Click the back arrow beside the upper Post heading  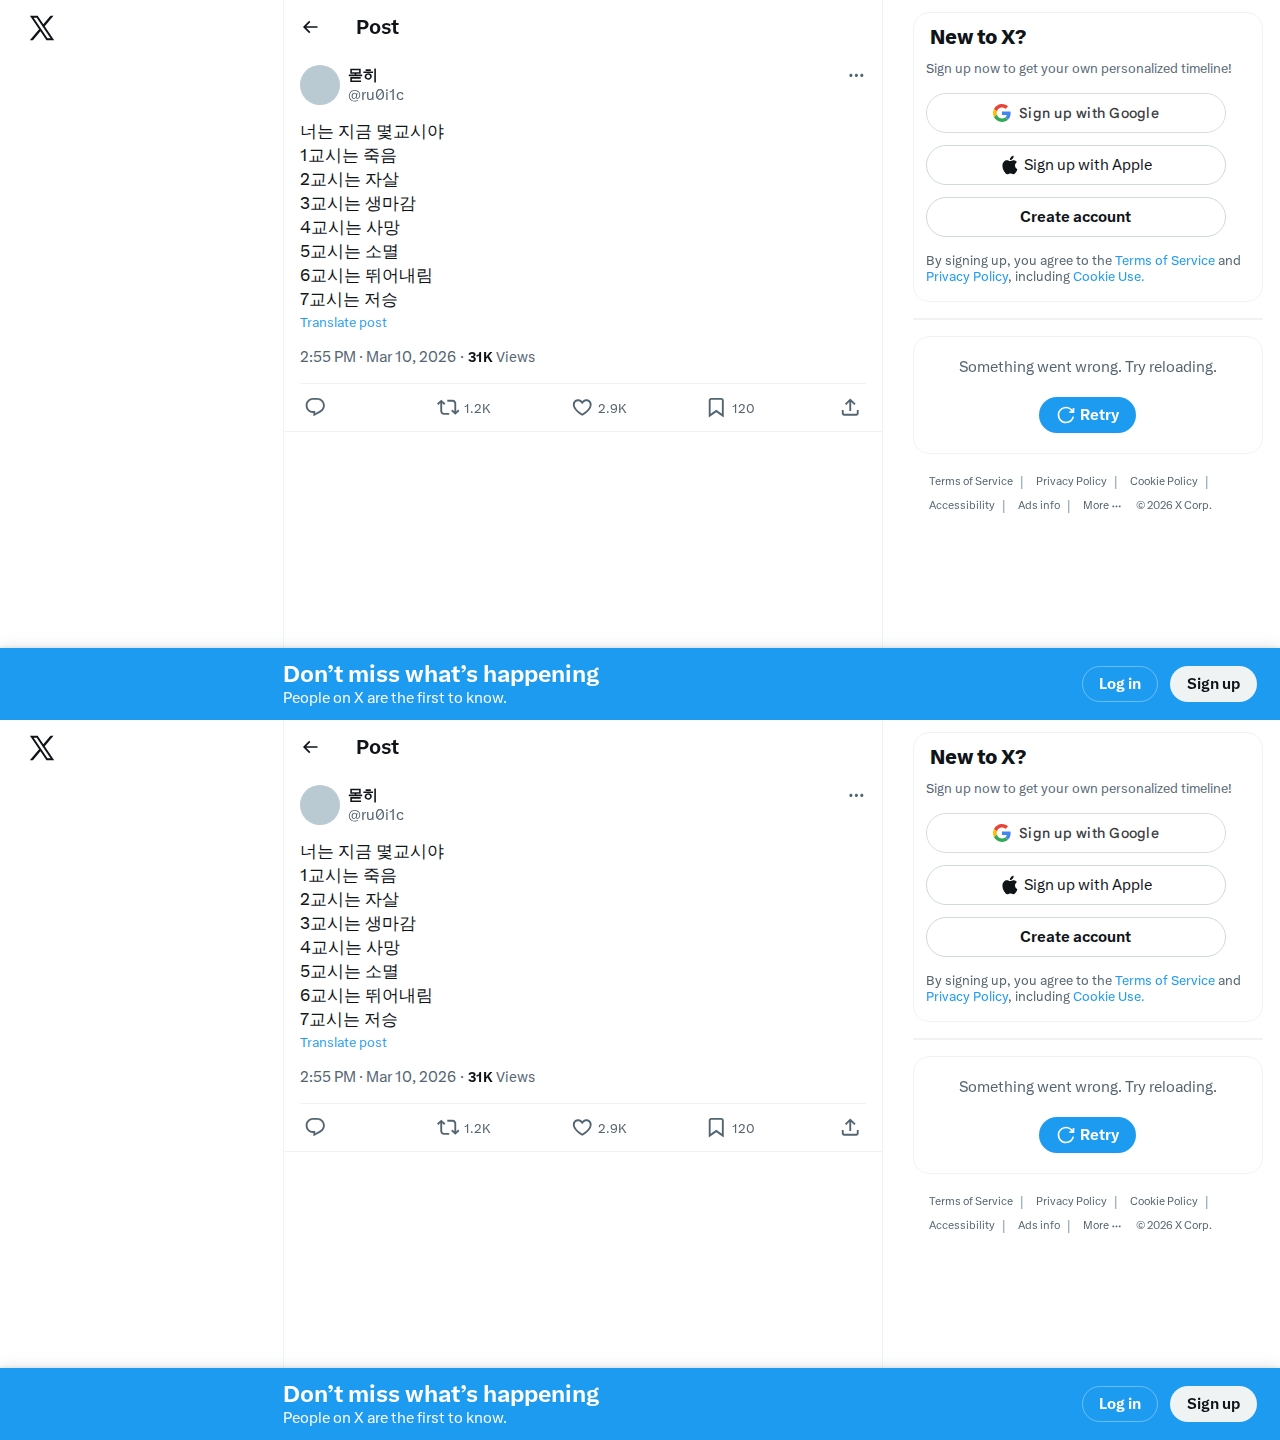310,27
